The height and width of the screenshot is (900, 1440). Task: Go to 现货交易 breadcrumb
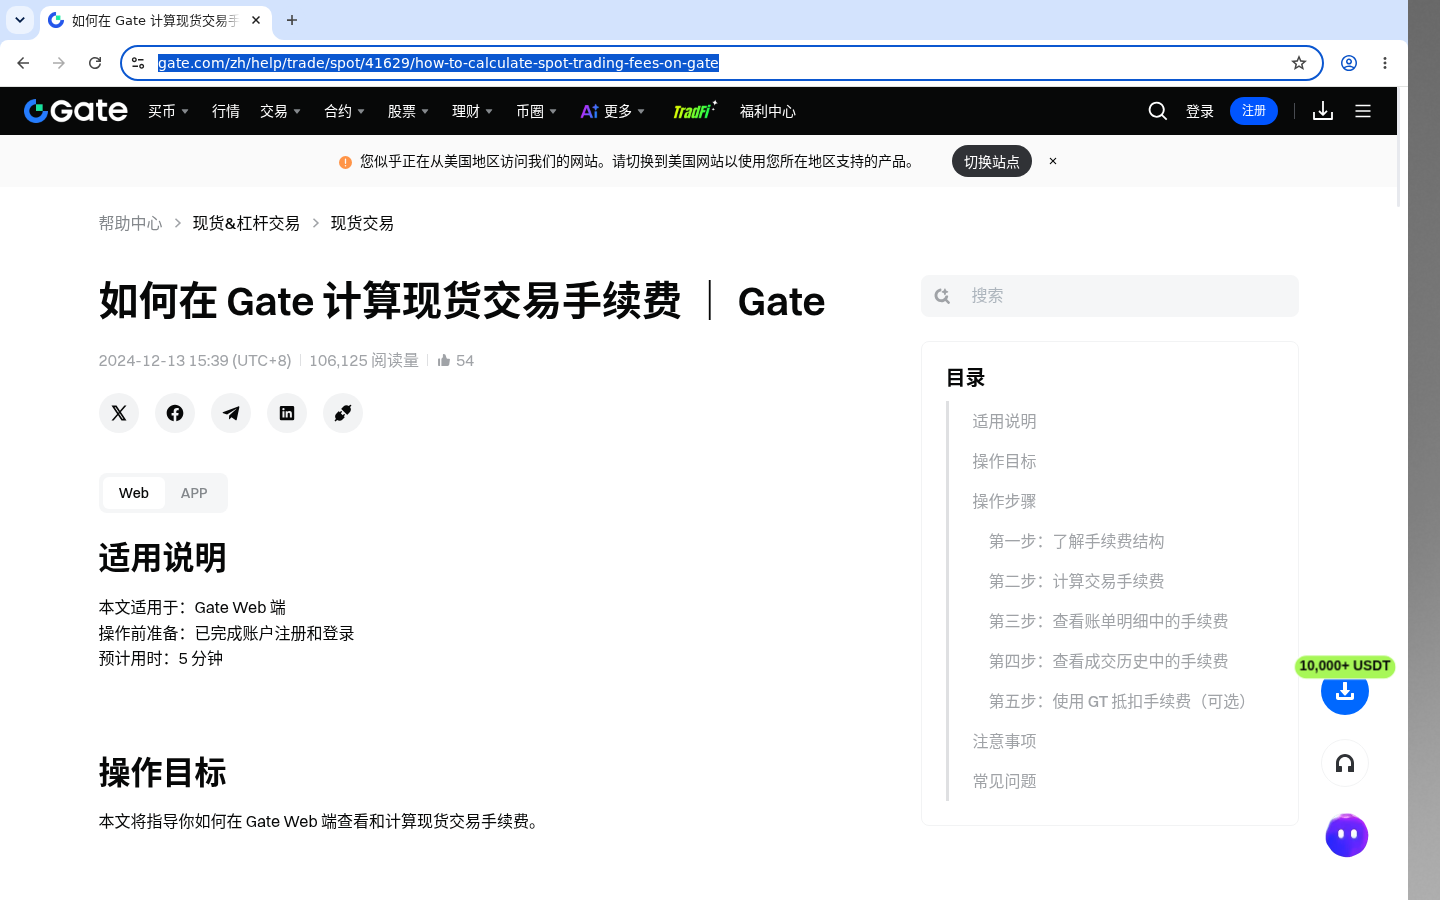point(362,223)
